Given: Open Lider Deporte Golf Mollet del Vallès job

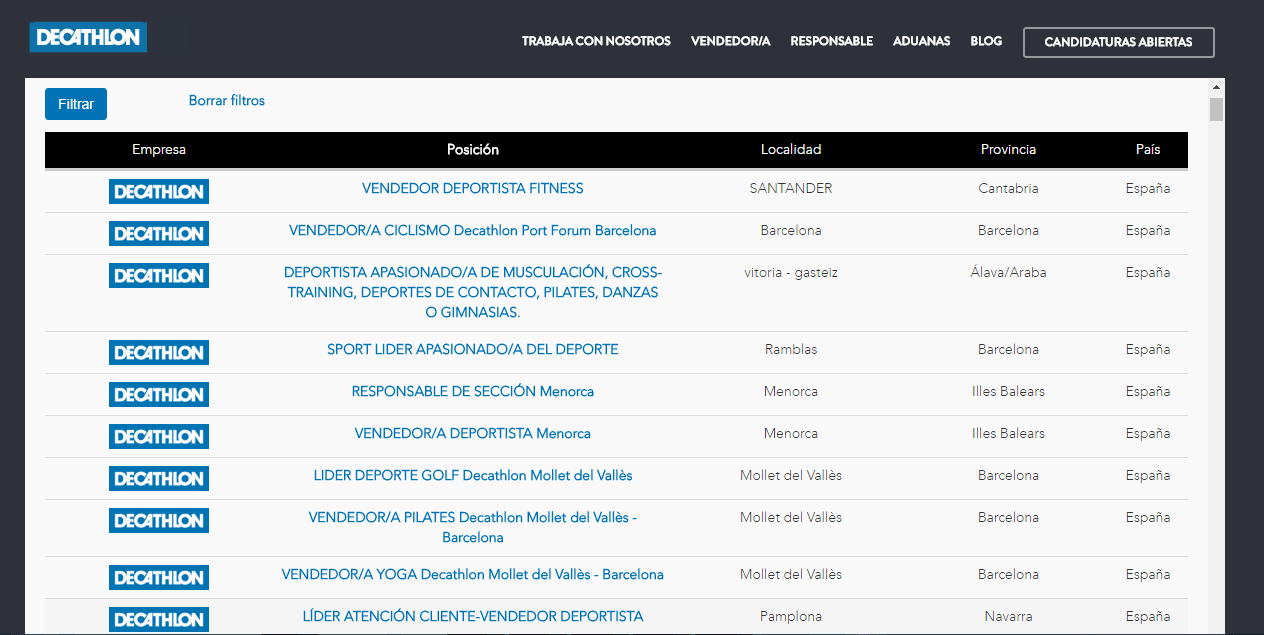Looking at the screenshot, I should (x=473, y=476).
